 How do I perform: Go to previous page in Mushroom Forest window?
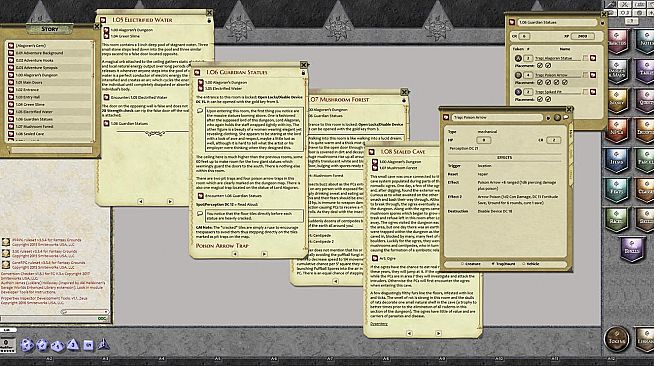pos(335,281)
